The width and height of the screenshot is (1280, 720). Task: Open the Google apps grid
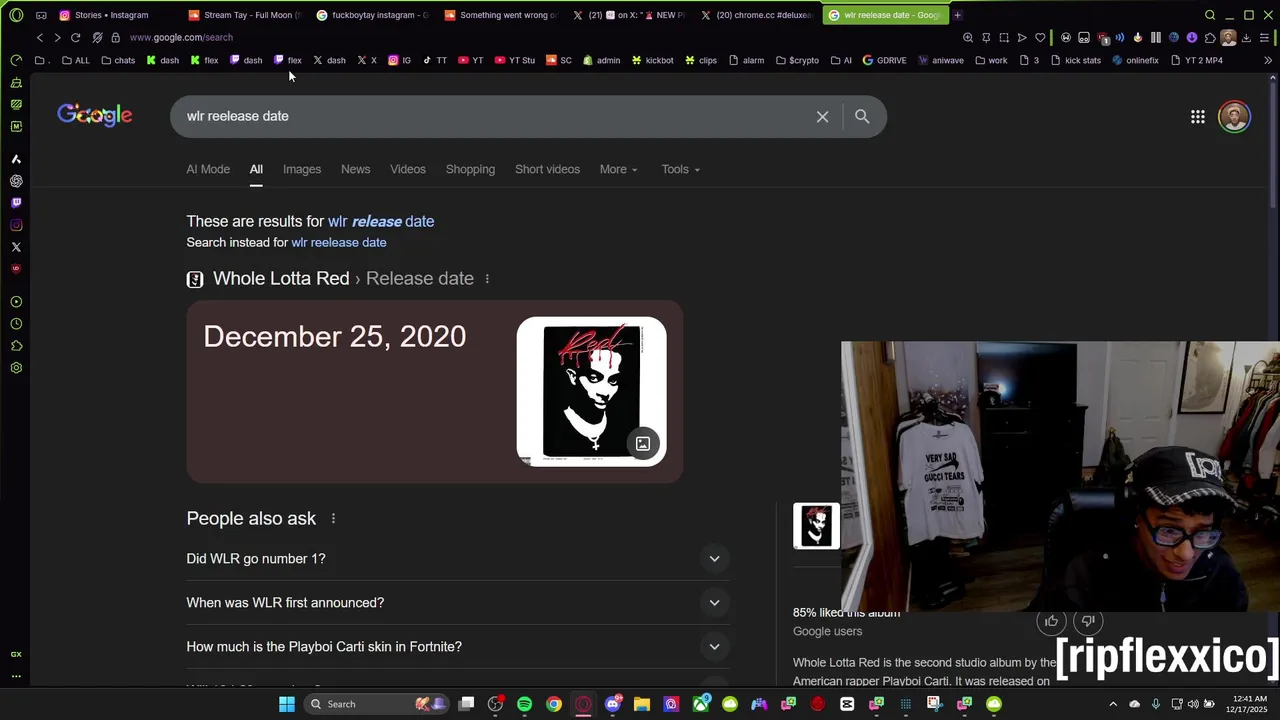pos(1197,117)
